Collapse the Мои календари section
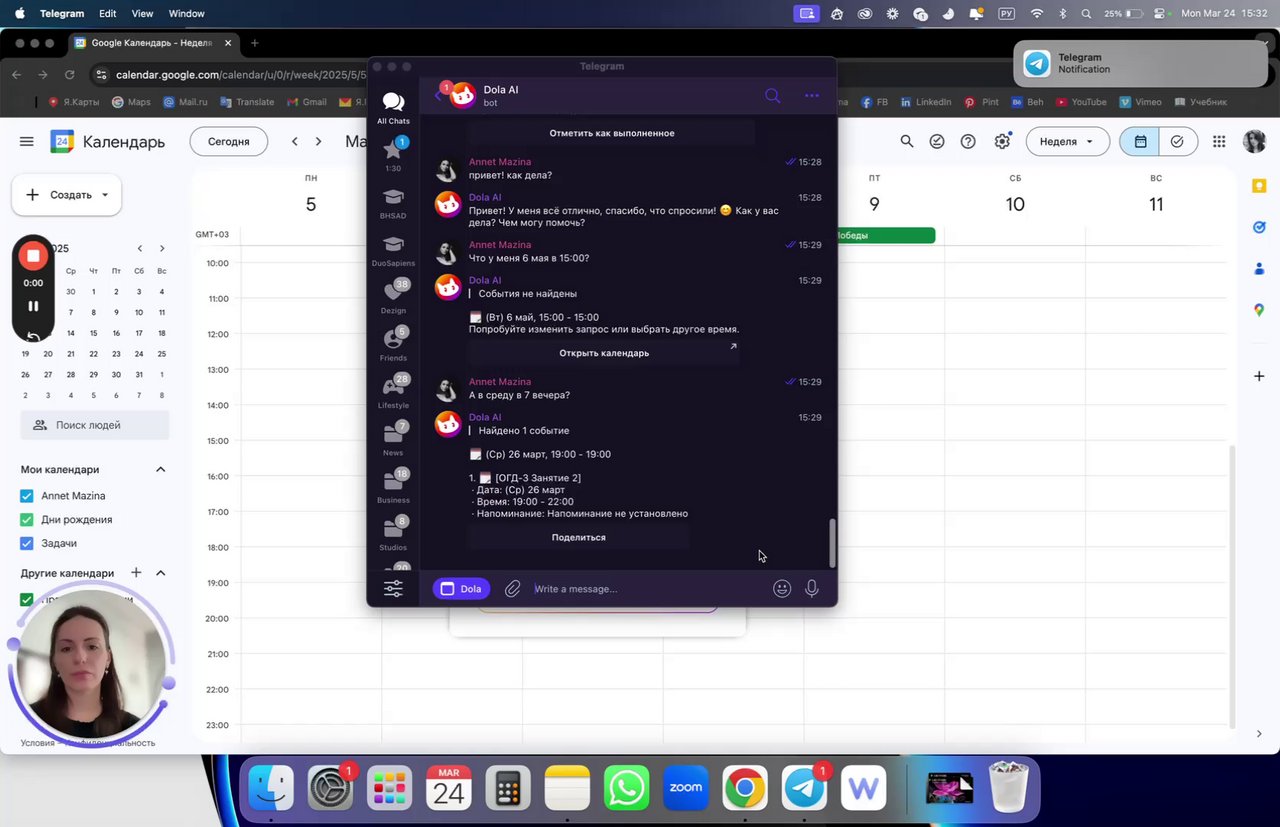 coord(160,470)
